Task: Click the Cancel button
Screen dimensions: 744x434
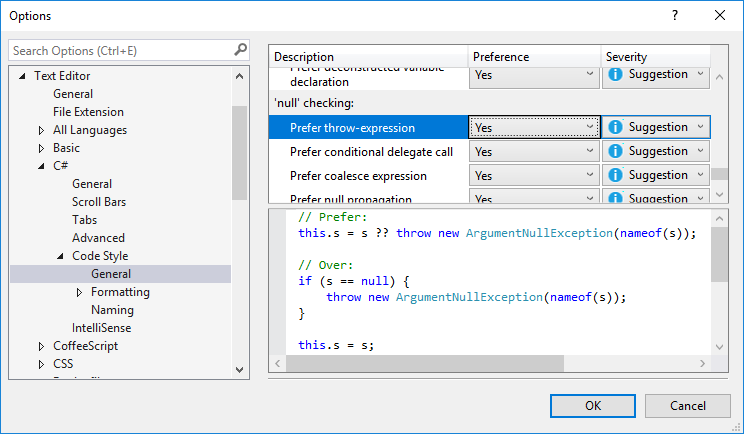Action: pyautogui.click(x=688, y=406)
